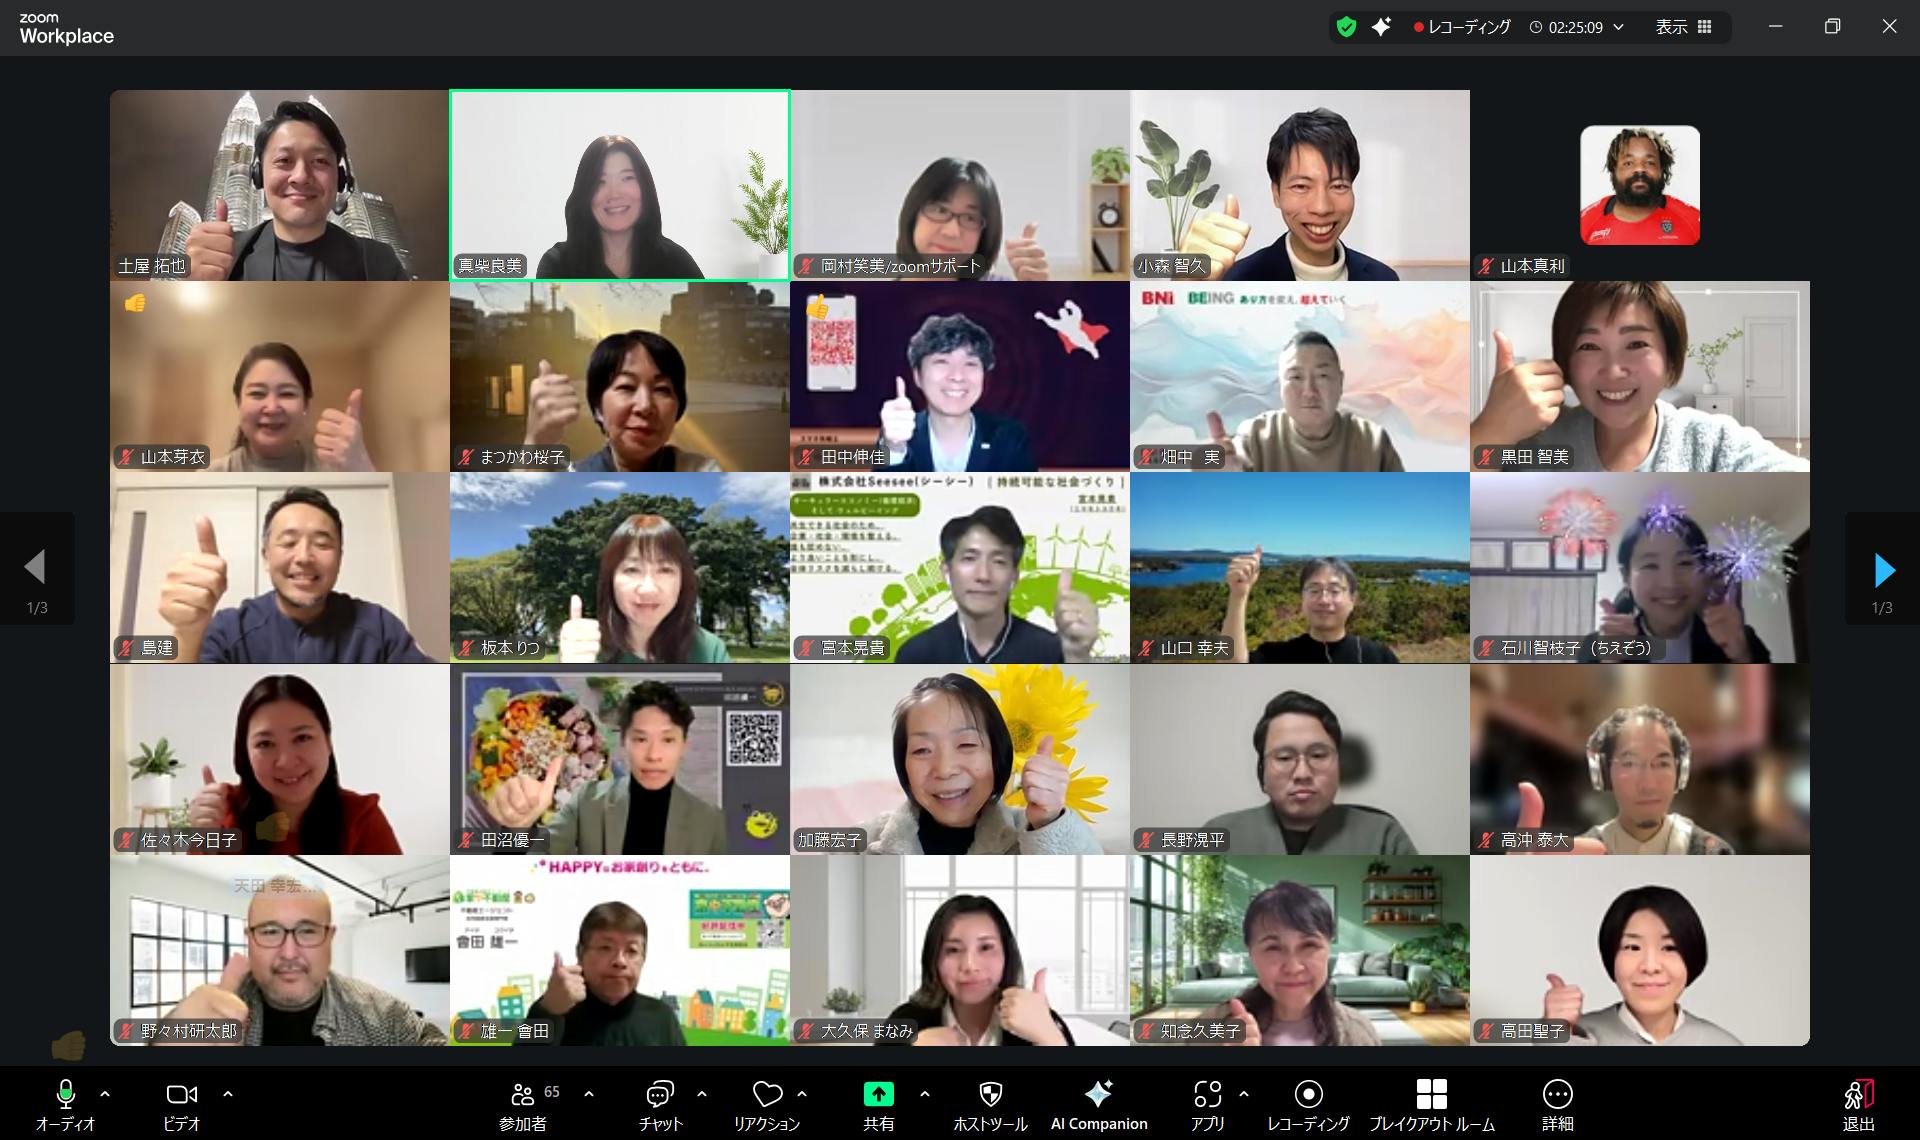The height and width of the screenshot is (1140, 1920).
Task: Expand the share options arrow beside 共有
Action: [x=924, y=1094]
